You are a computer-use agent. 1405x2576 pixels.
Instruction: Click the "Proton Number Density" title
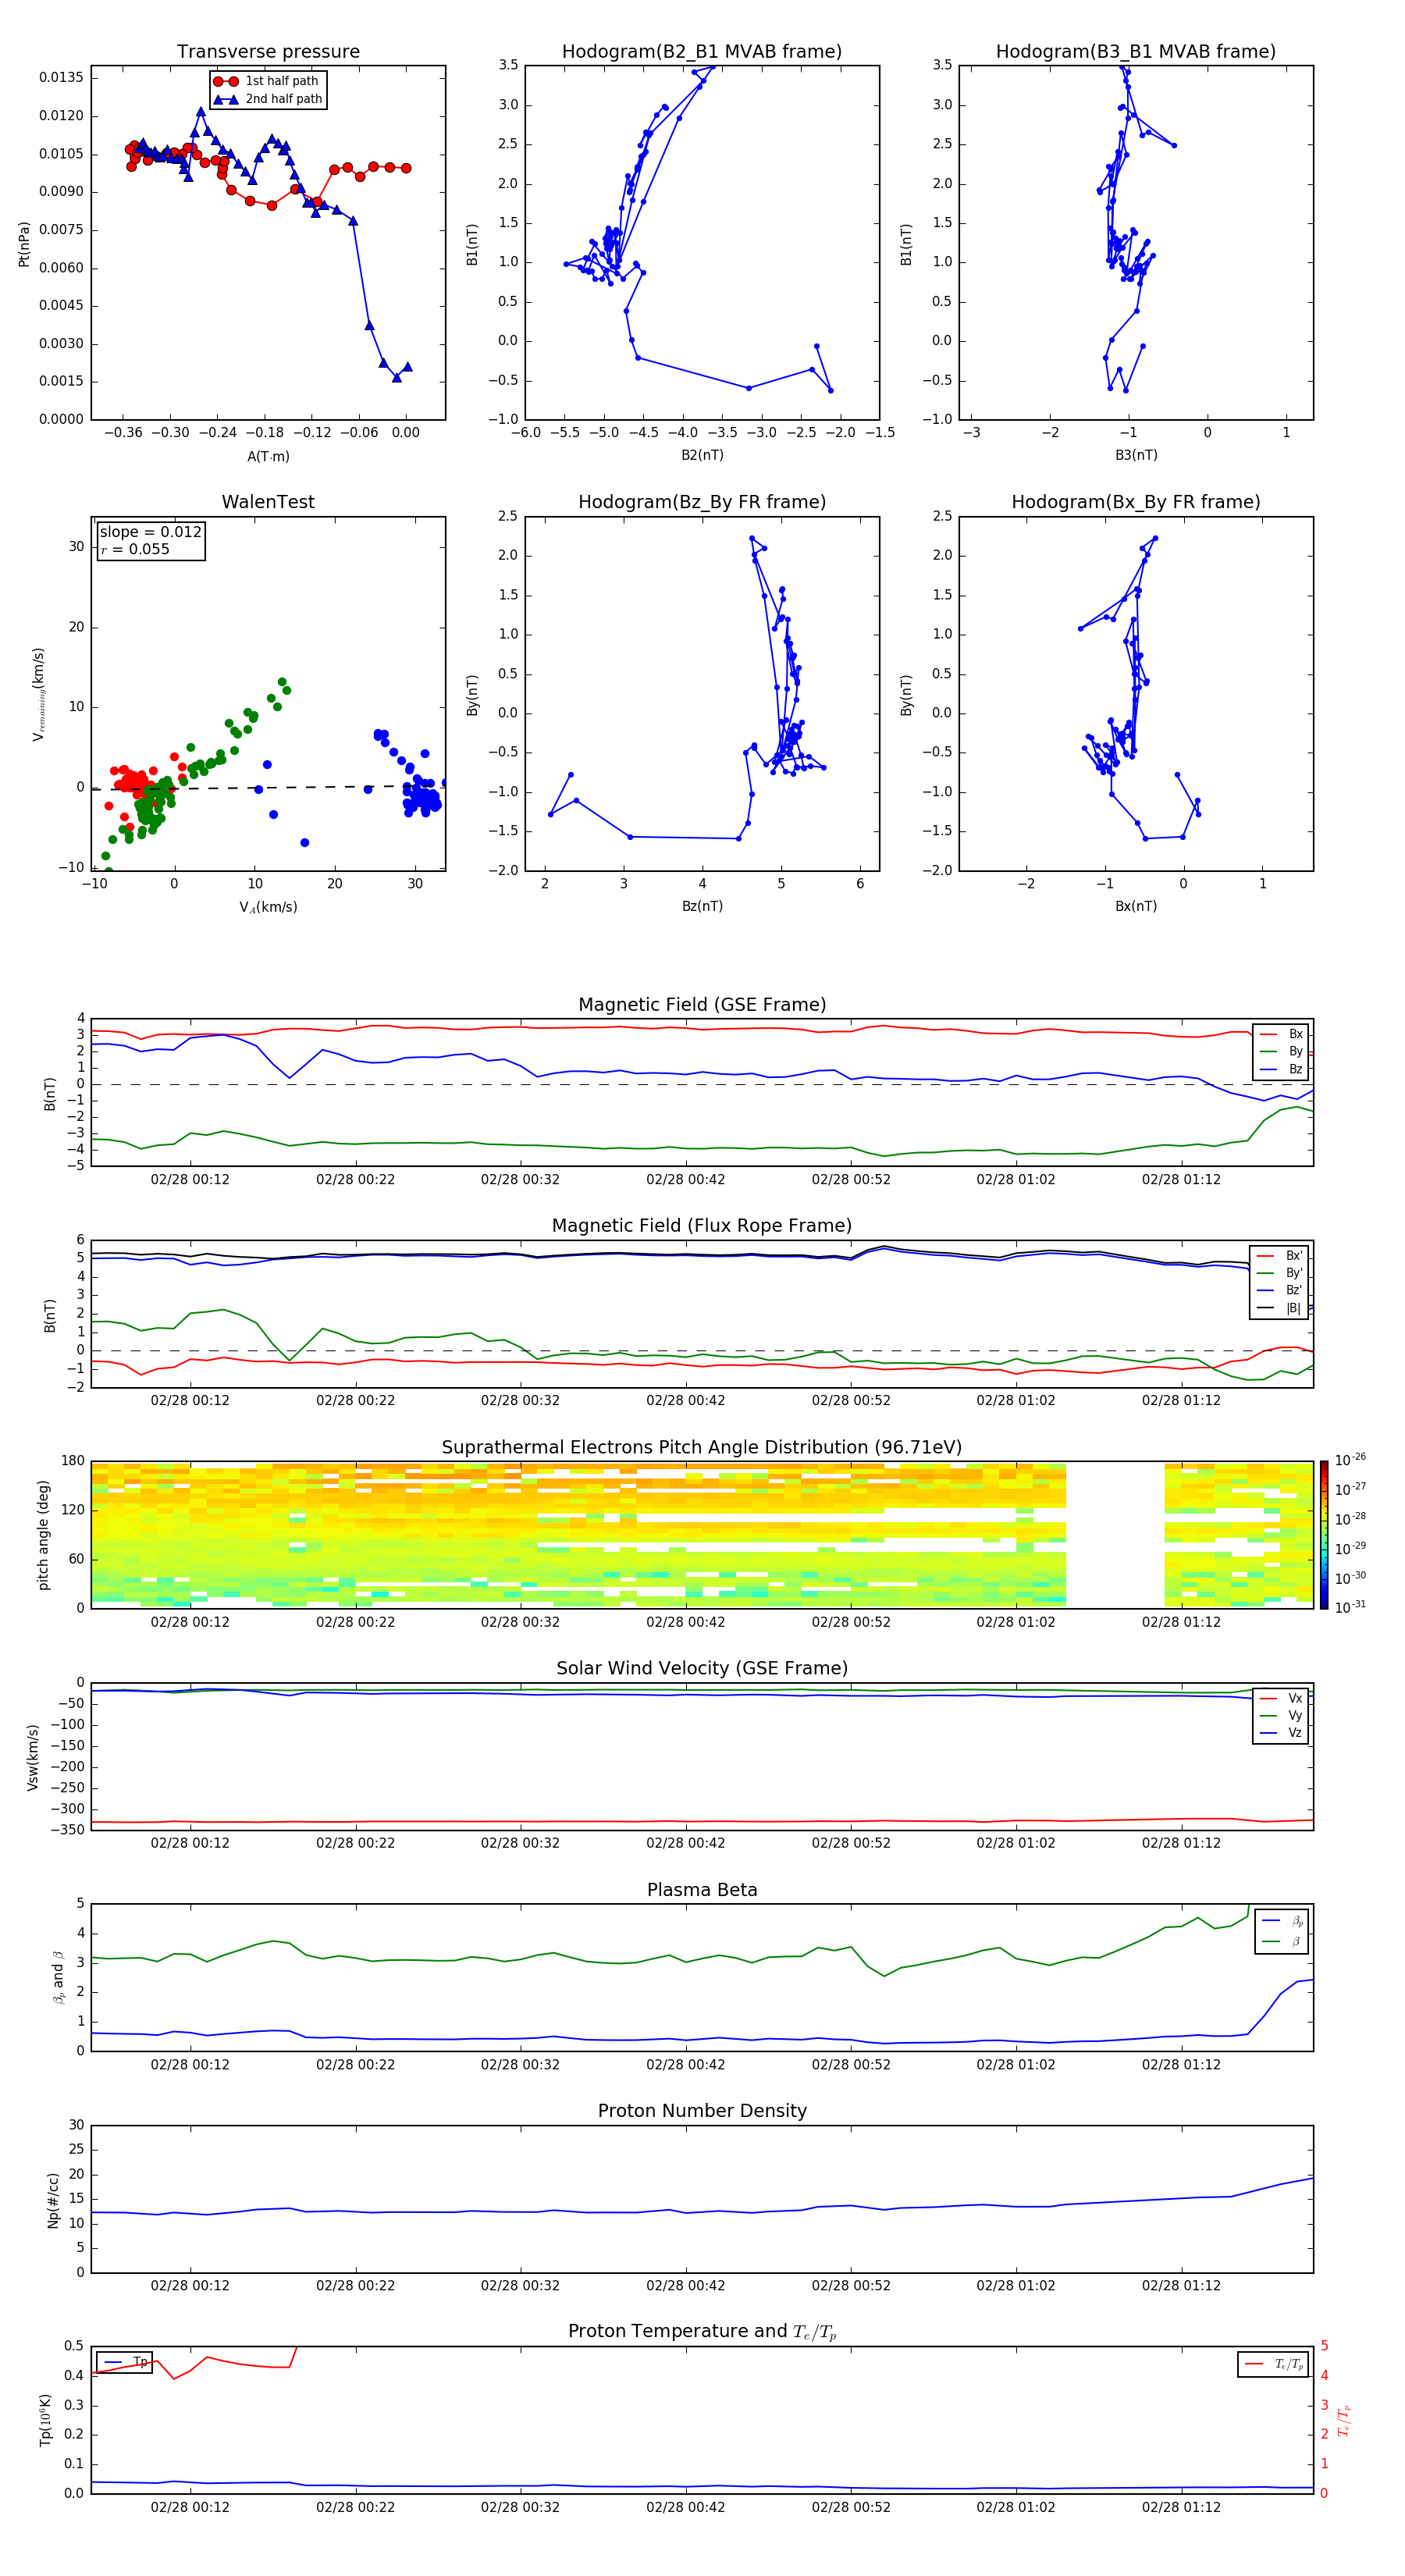click(x=702, y=2111)
